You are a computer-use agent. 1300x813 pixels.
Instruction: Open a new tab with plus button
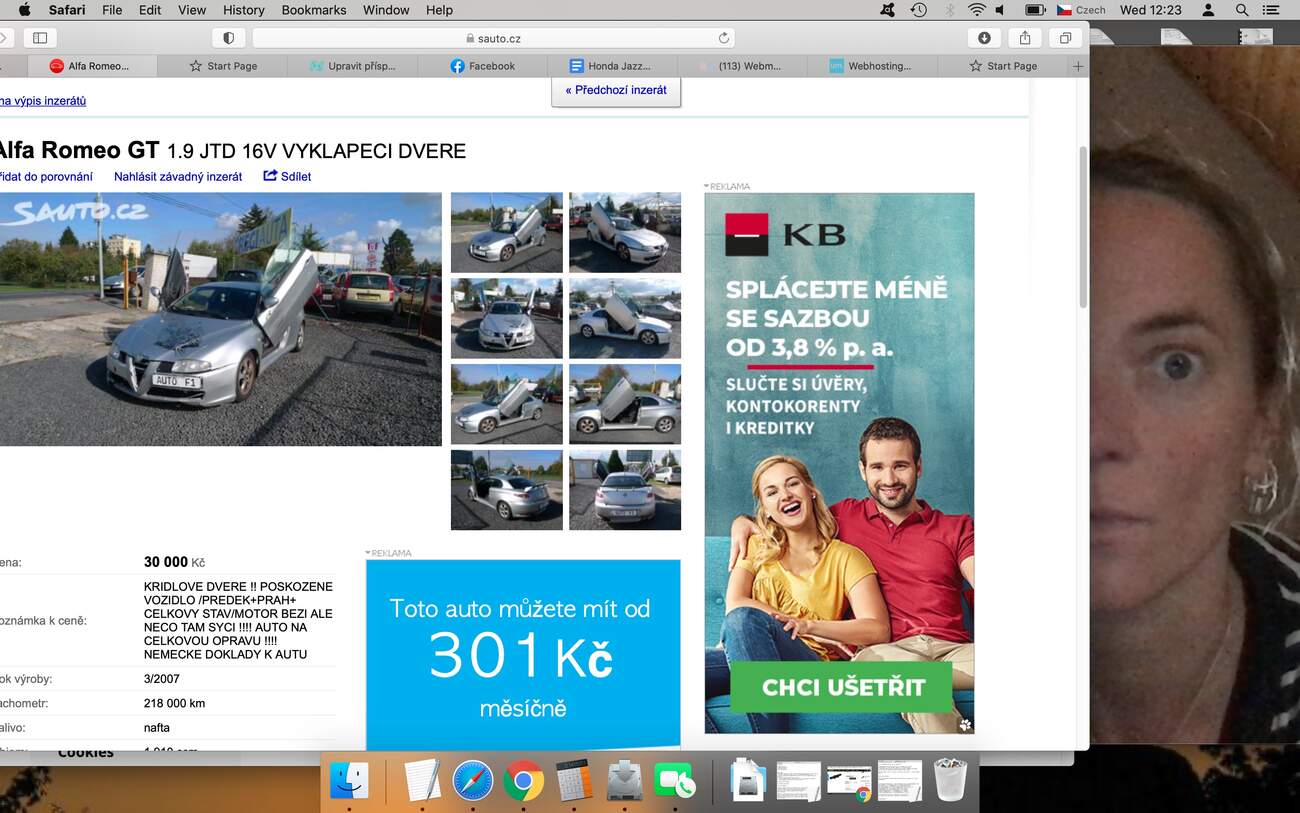coord(1077,66)
